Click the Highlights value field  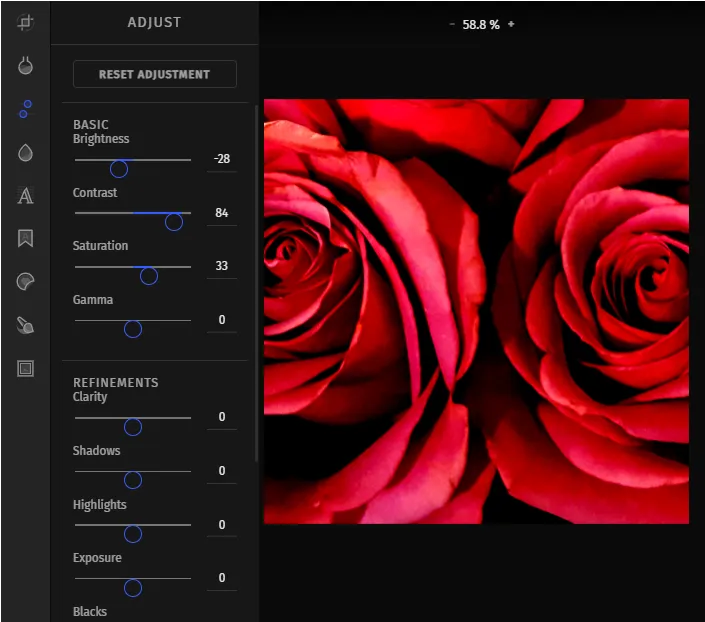pyautogui.click(x=222, y=525)
